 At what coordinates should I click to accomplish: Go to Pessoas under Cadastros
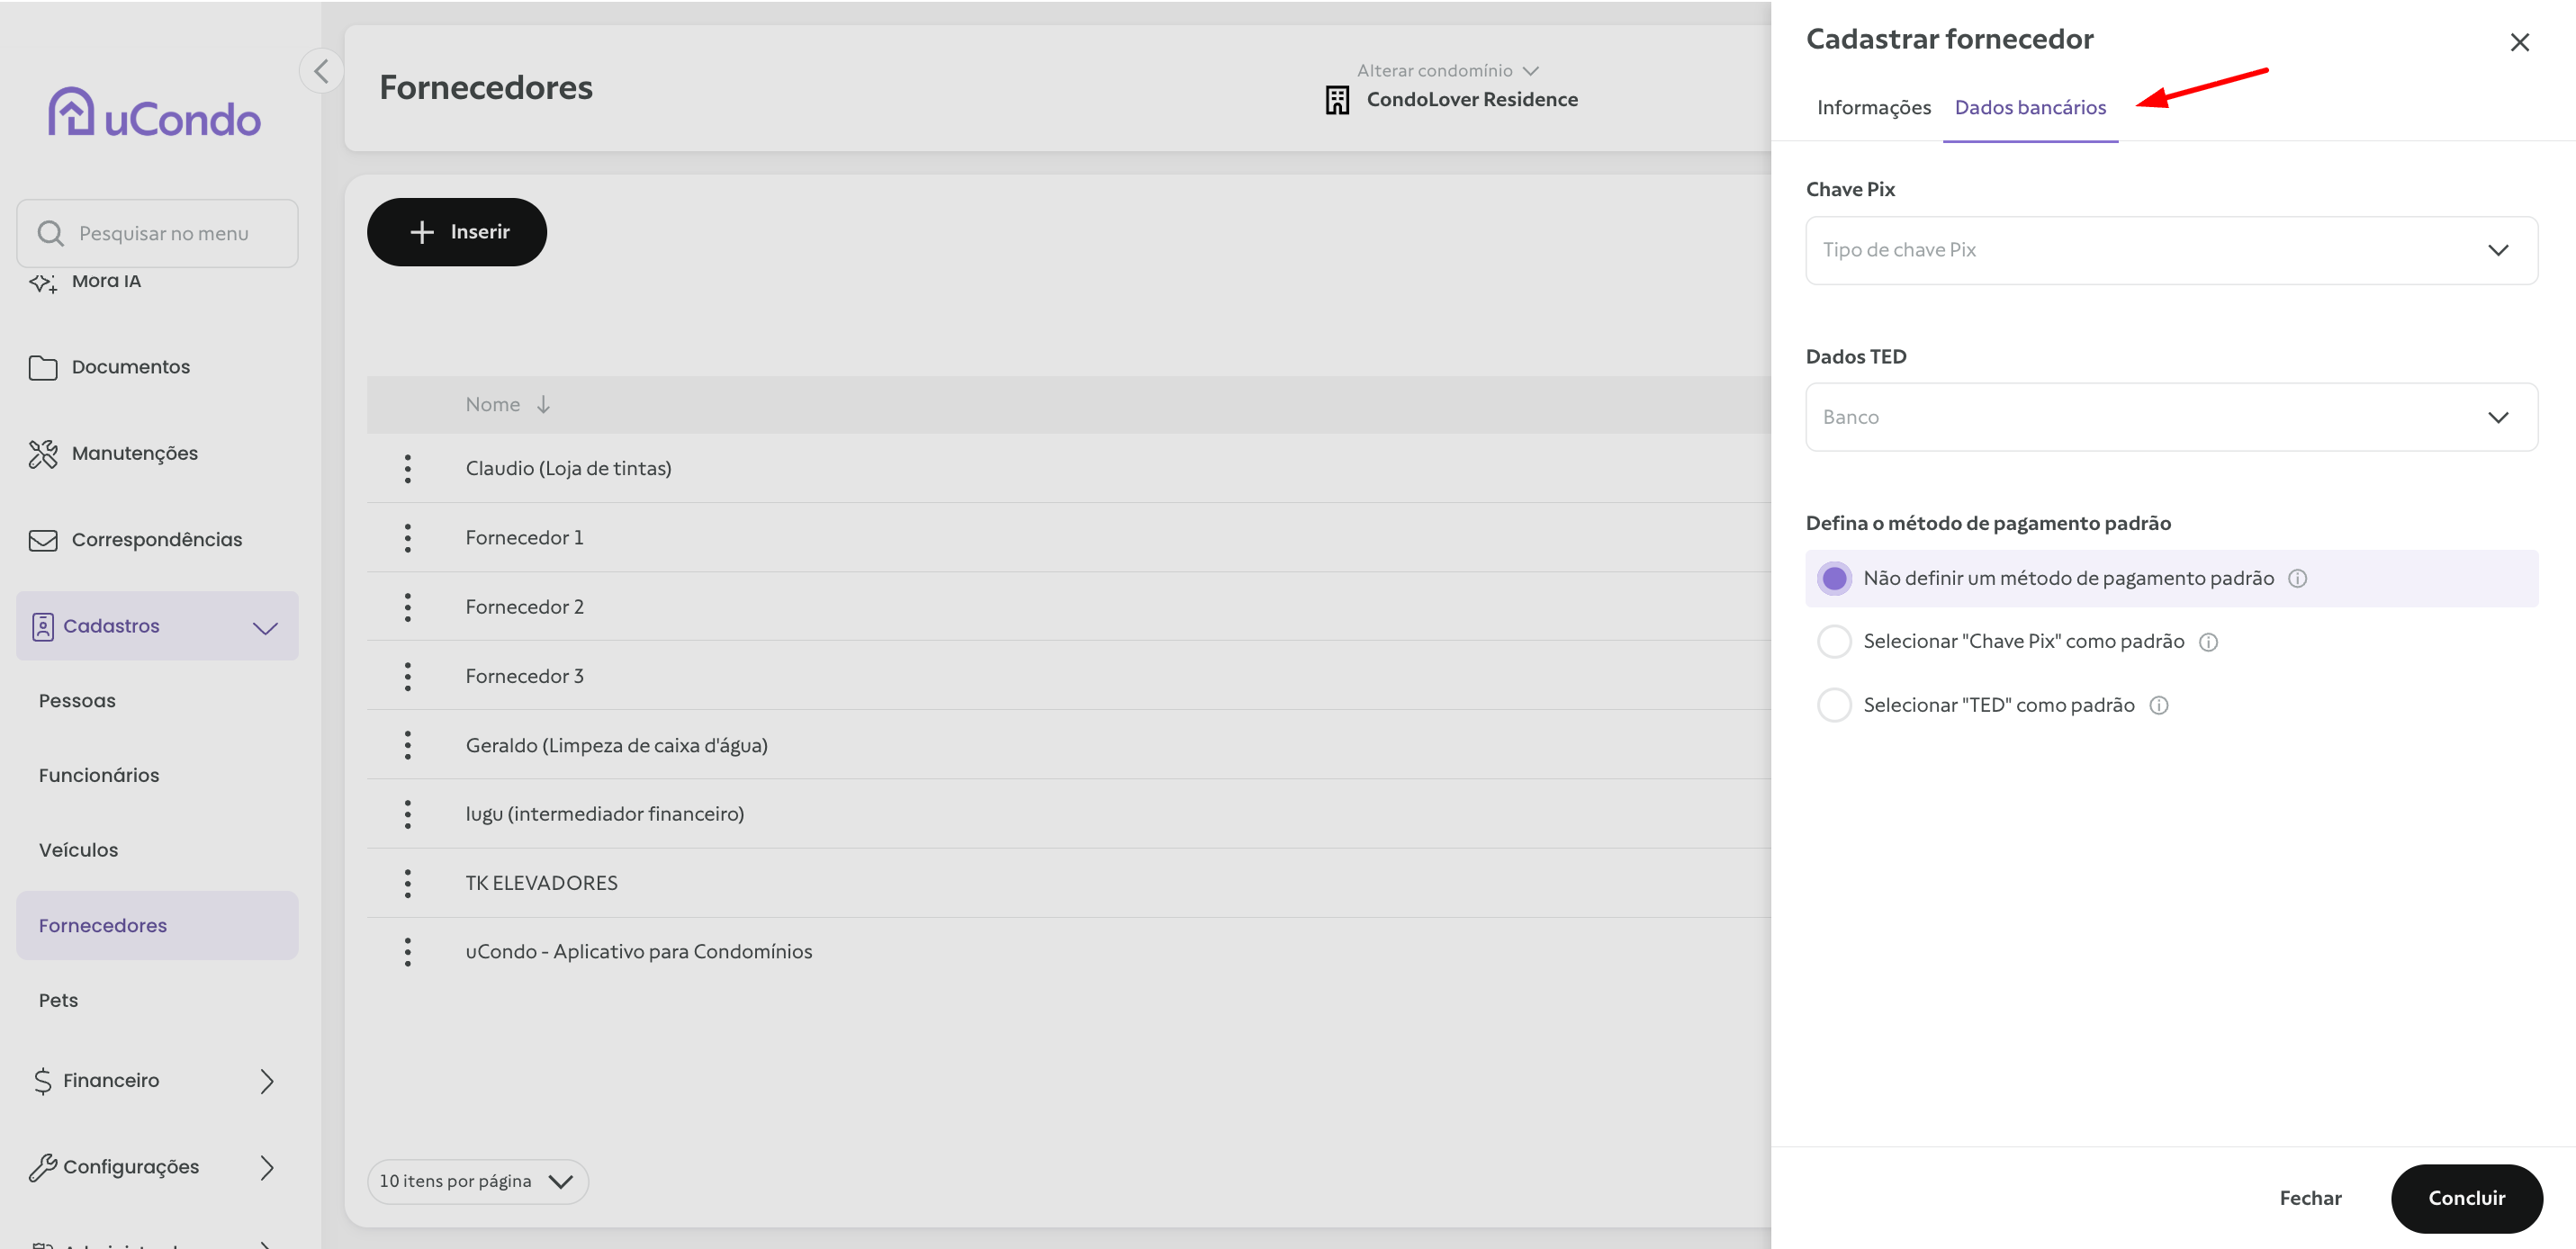(77, 701)
